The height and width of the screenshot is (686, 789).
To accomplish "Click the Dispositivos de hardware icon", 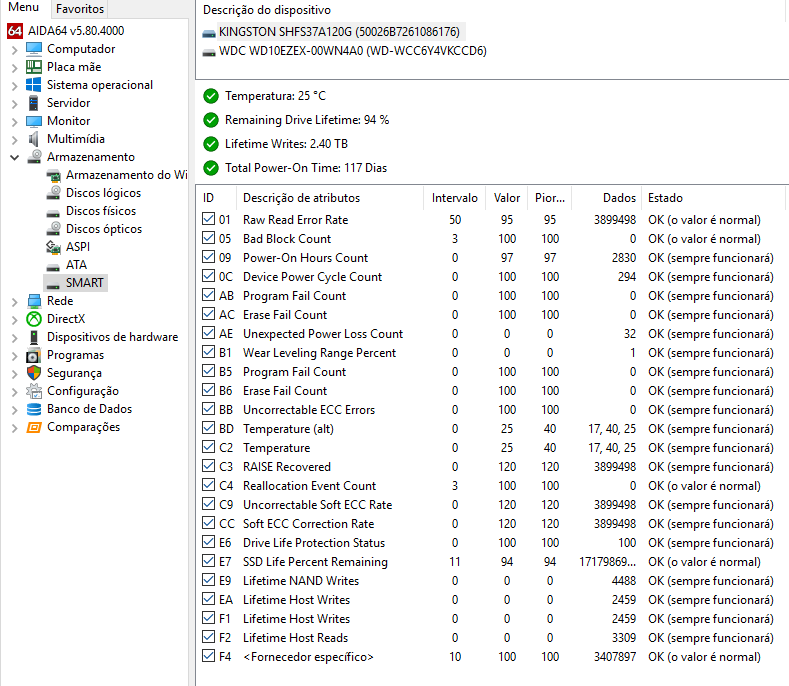I will pos(34,337).
